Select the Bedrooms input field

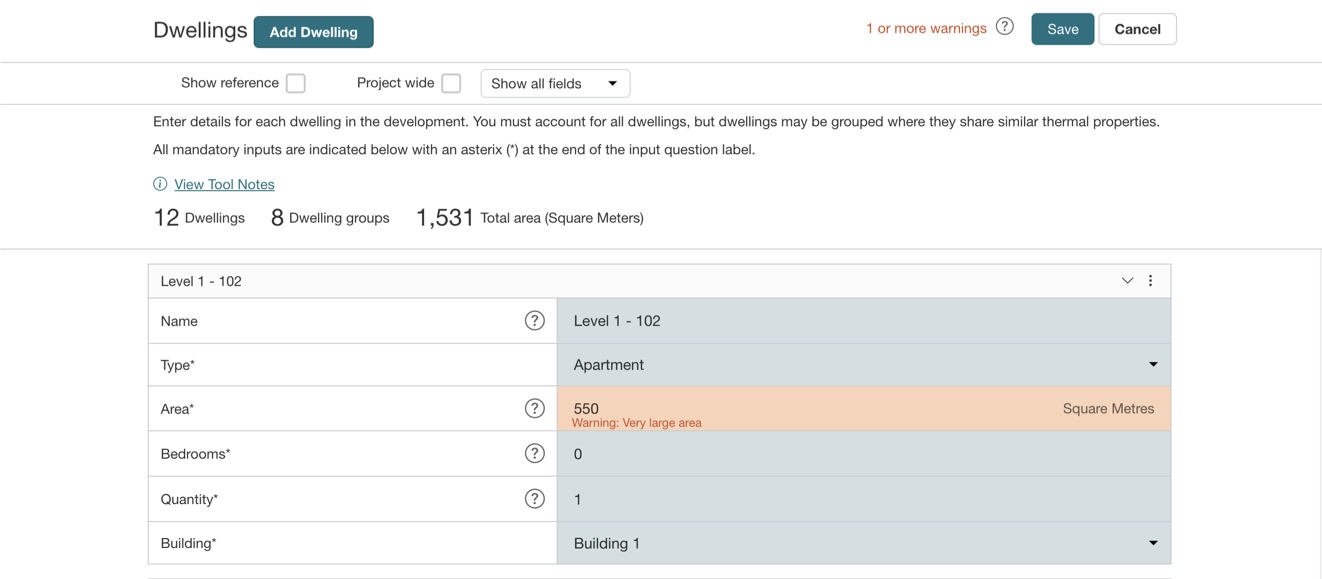point(863,454)
